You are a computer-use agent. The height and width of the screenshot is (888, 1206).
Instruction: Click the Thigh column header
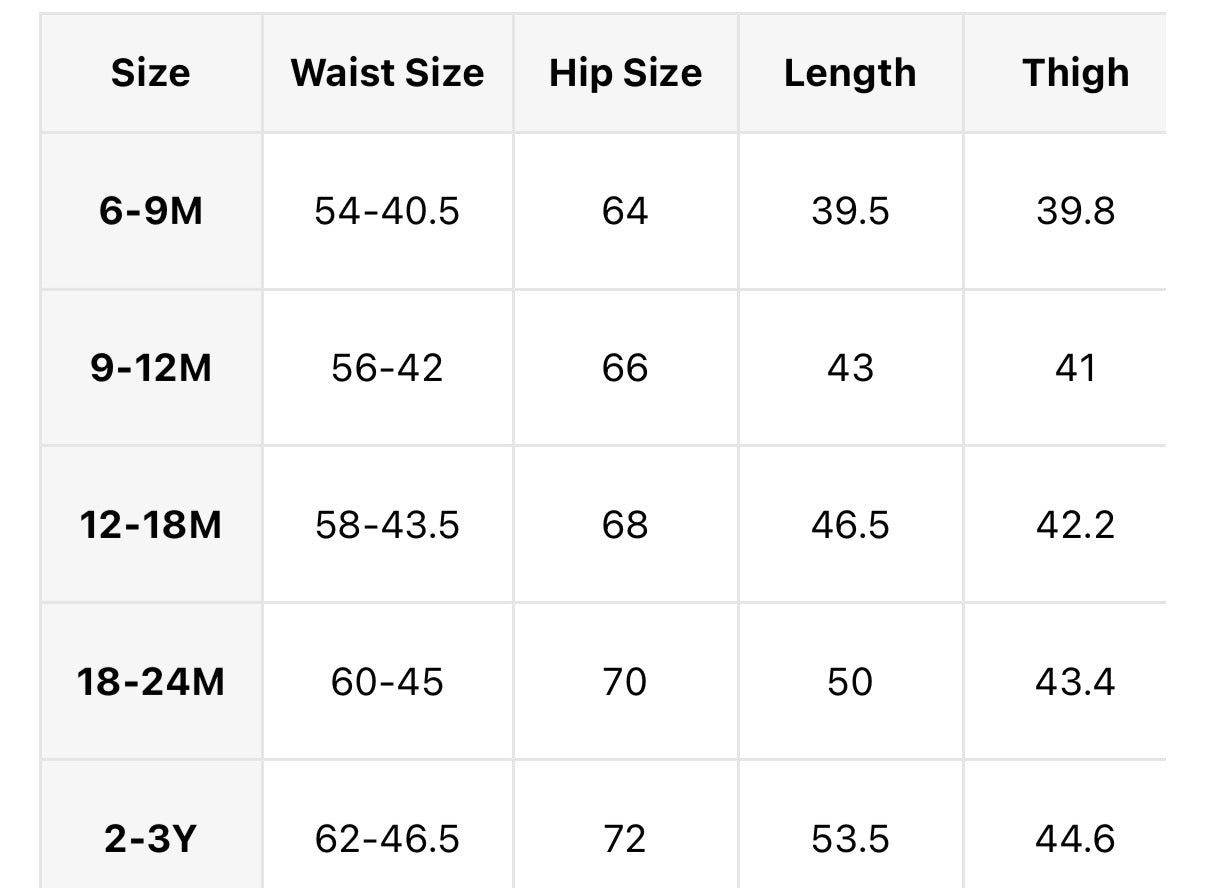[1075, 73]
